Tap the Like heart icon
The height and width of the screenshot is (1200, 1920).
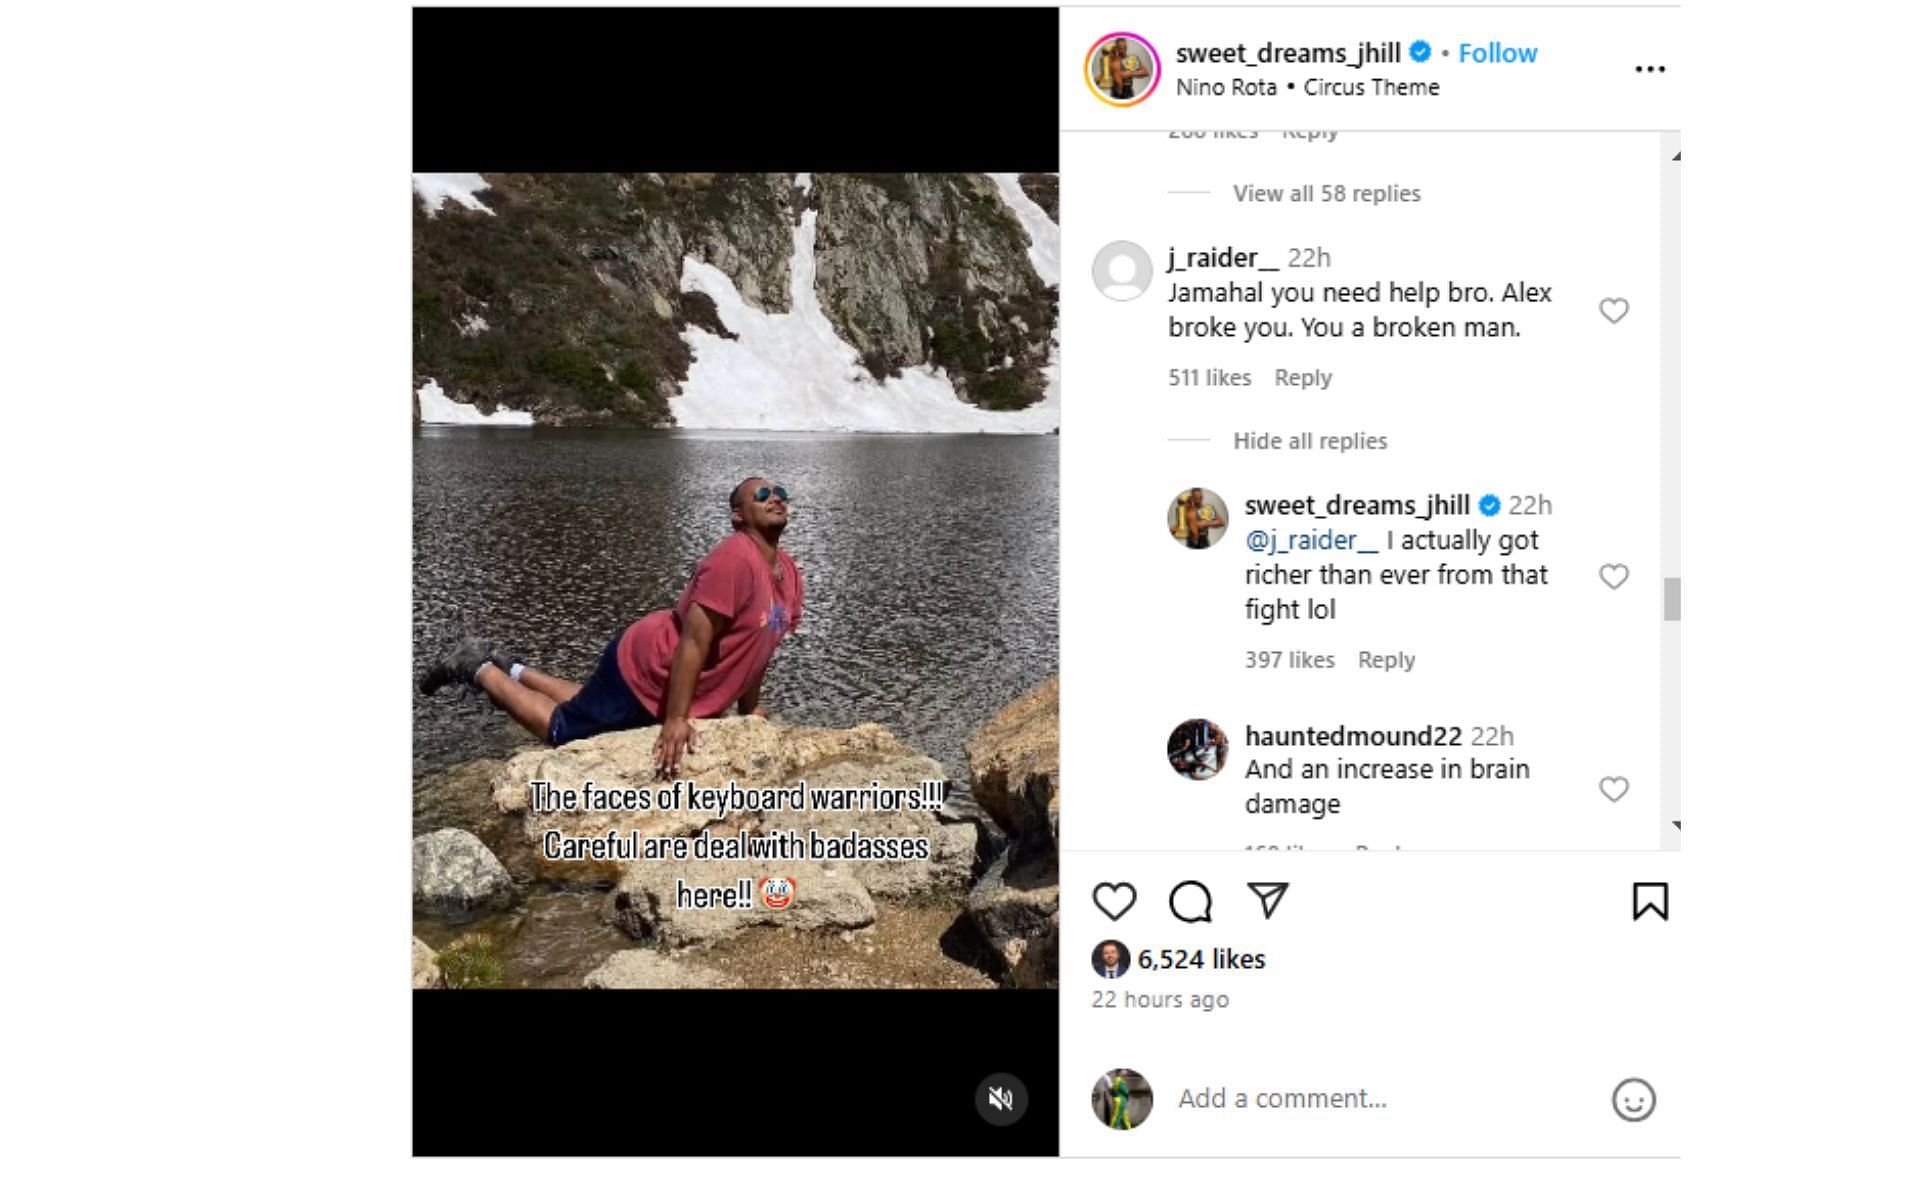pos(1114,901)
